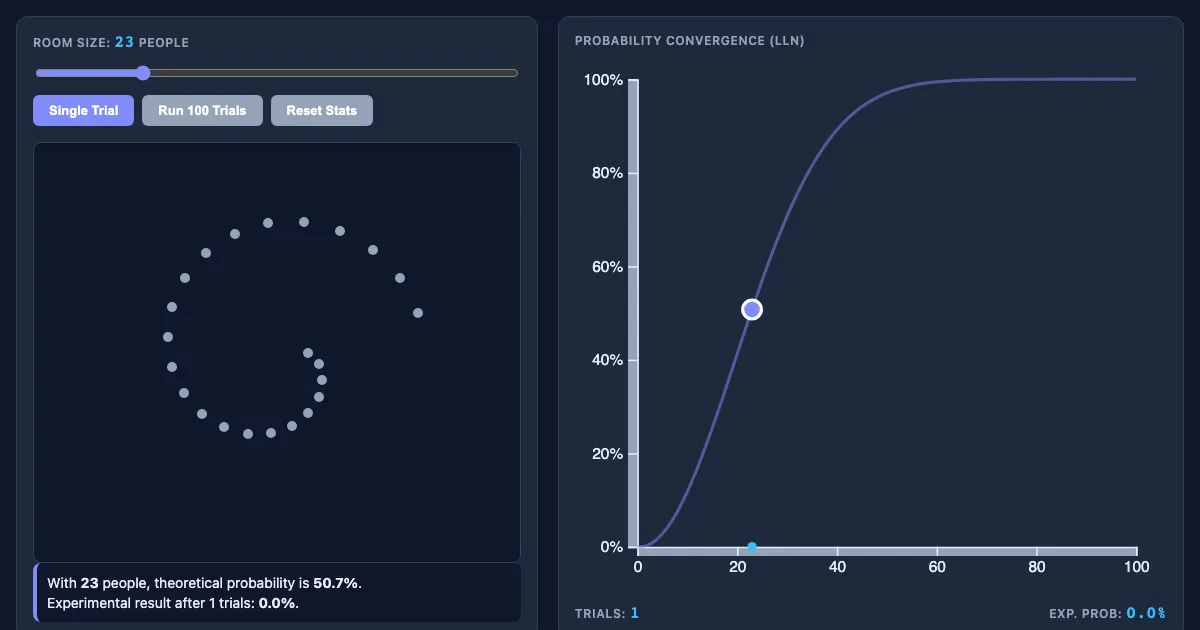Click the Single Trial button
The width and height of the screenshot is (1200, 630).
[83, 110]
